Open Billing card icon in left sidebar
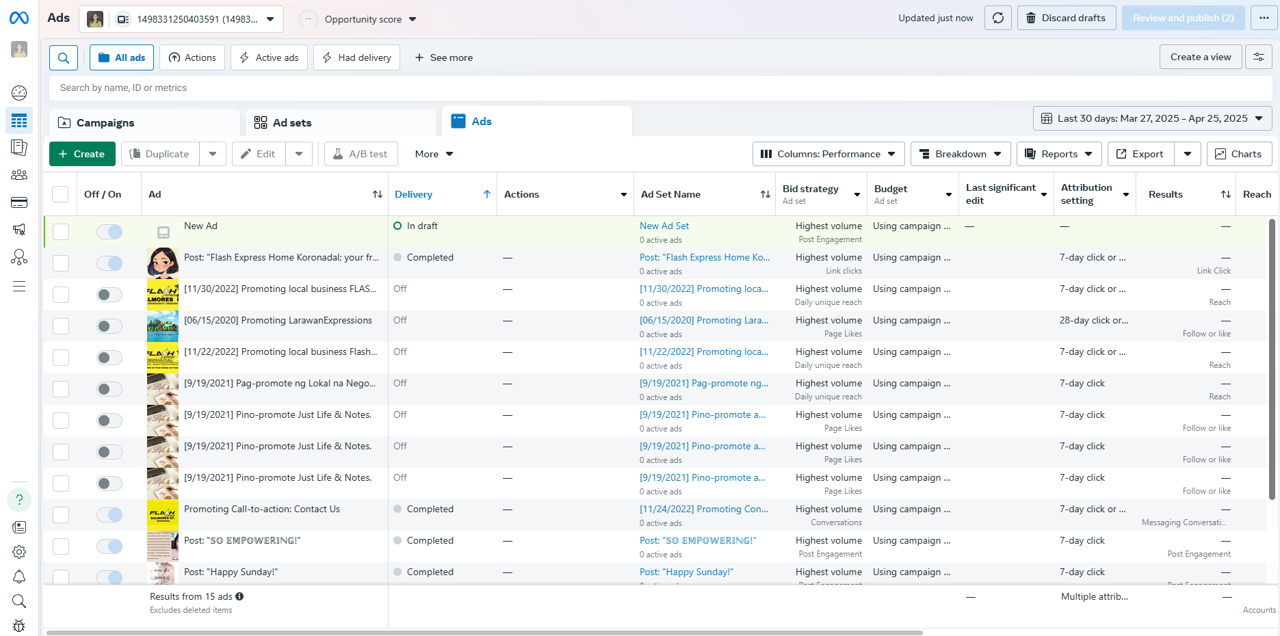Viewport: 1280px width, 636px height. click(19, 203)
